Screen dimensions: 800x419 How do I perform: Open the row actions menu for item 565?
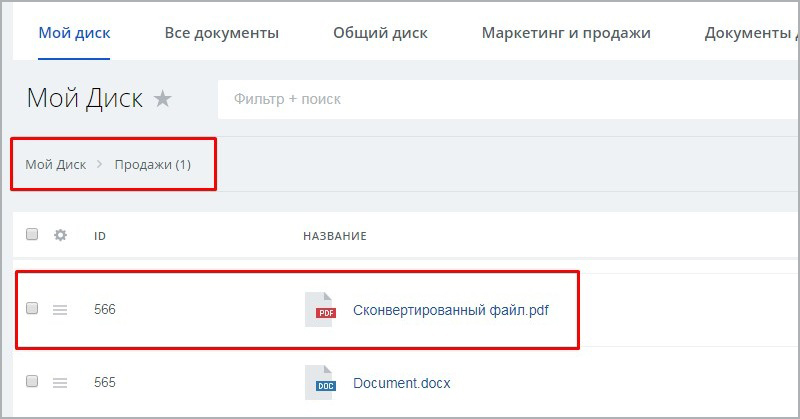point(60,383)
